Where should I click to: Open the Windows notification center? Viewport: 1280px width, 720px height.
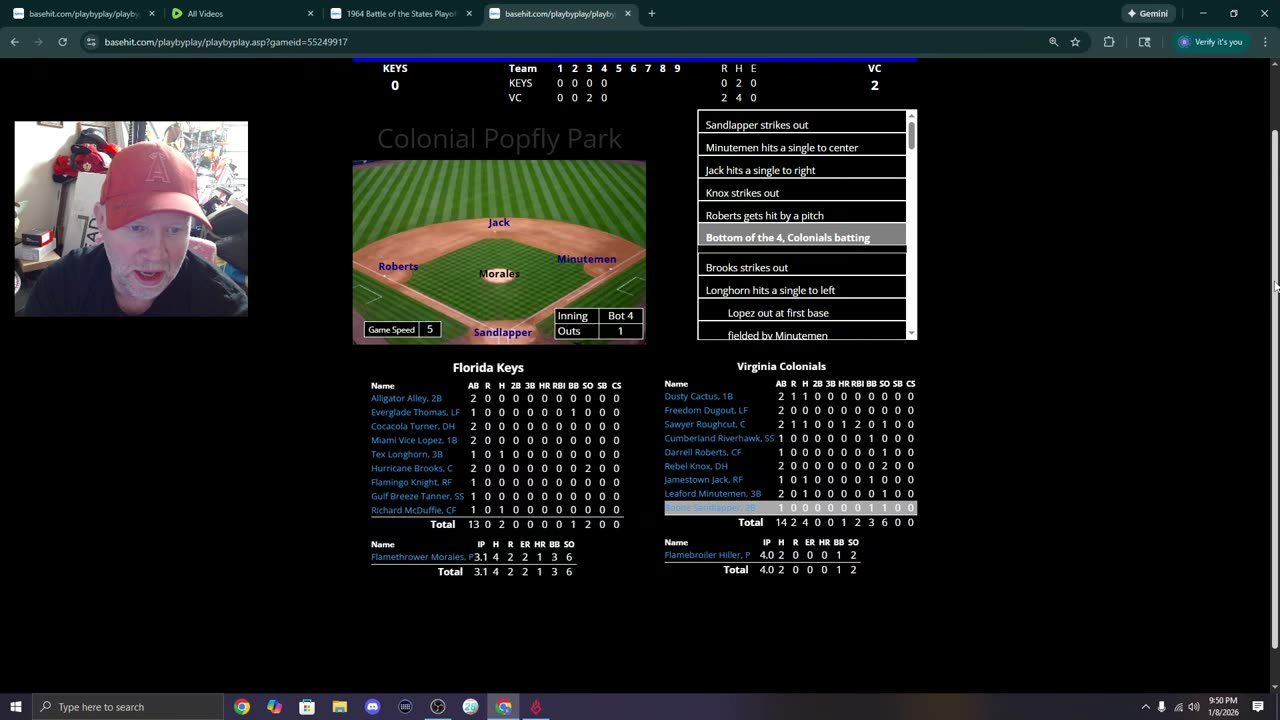(1258, 707)
